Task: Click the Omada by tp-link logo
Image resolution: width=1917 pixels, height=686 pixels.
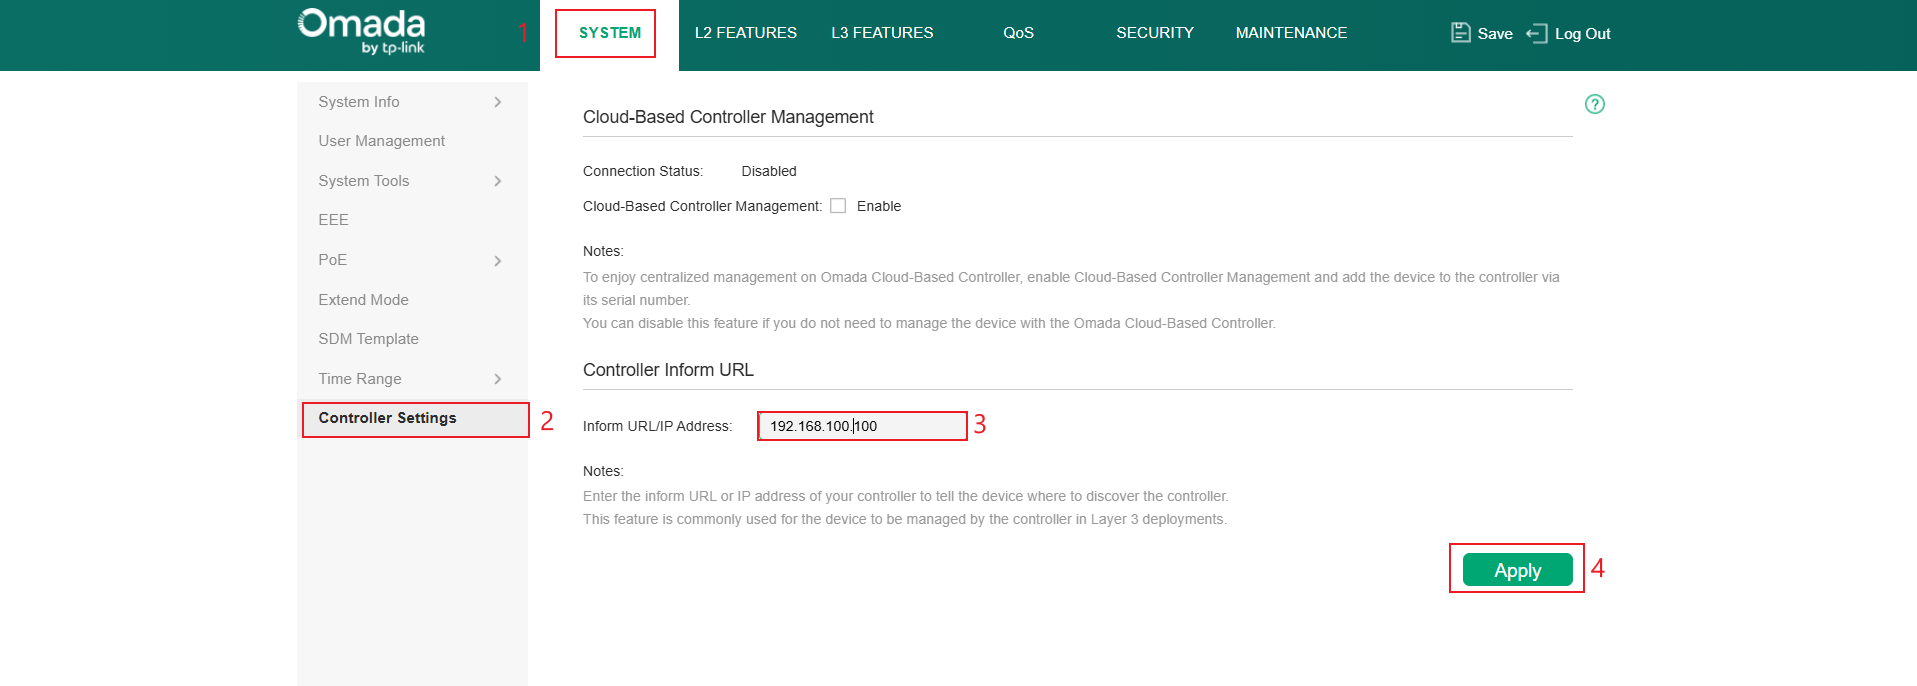Action: pos(361,31)
